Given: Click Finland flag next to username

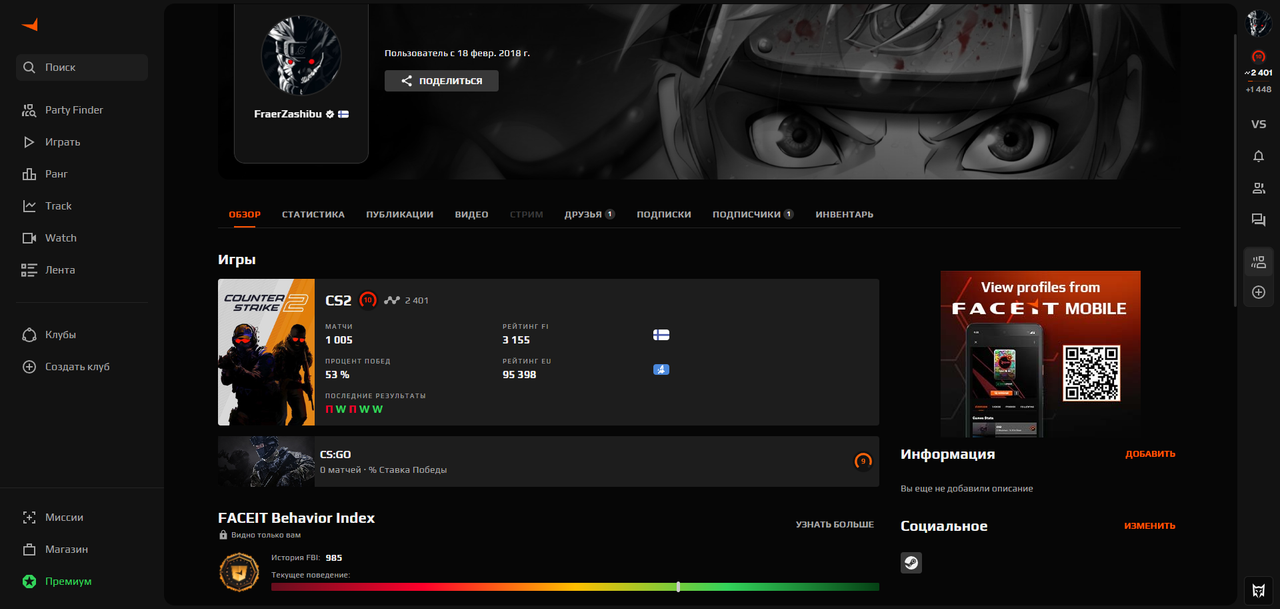Looking at the screenshot, I should point(343,114).
